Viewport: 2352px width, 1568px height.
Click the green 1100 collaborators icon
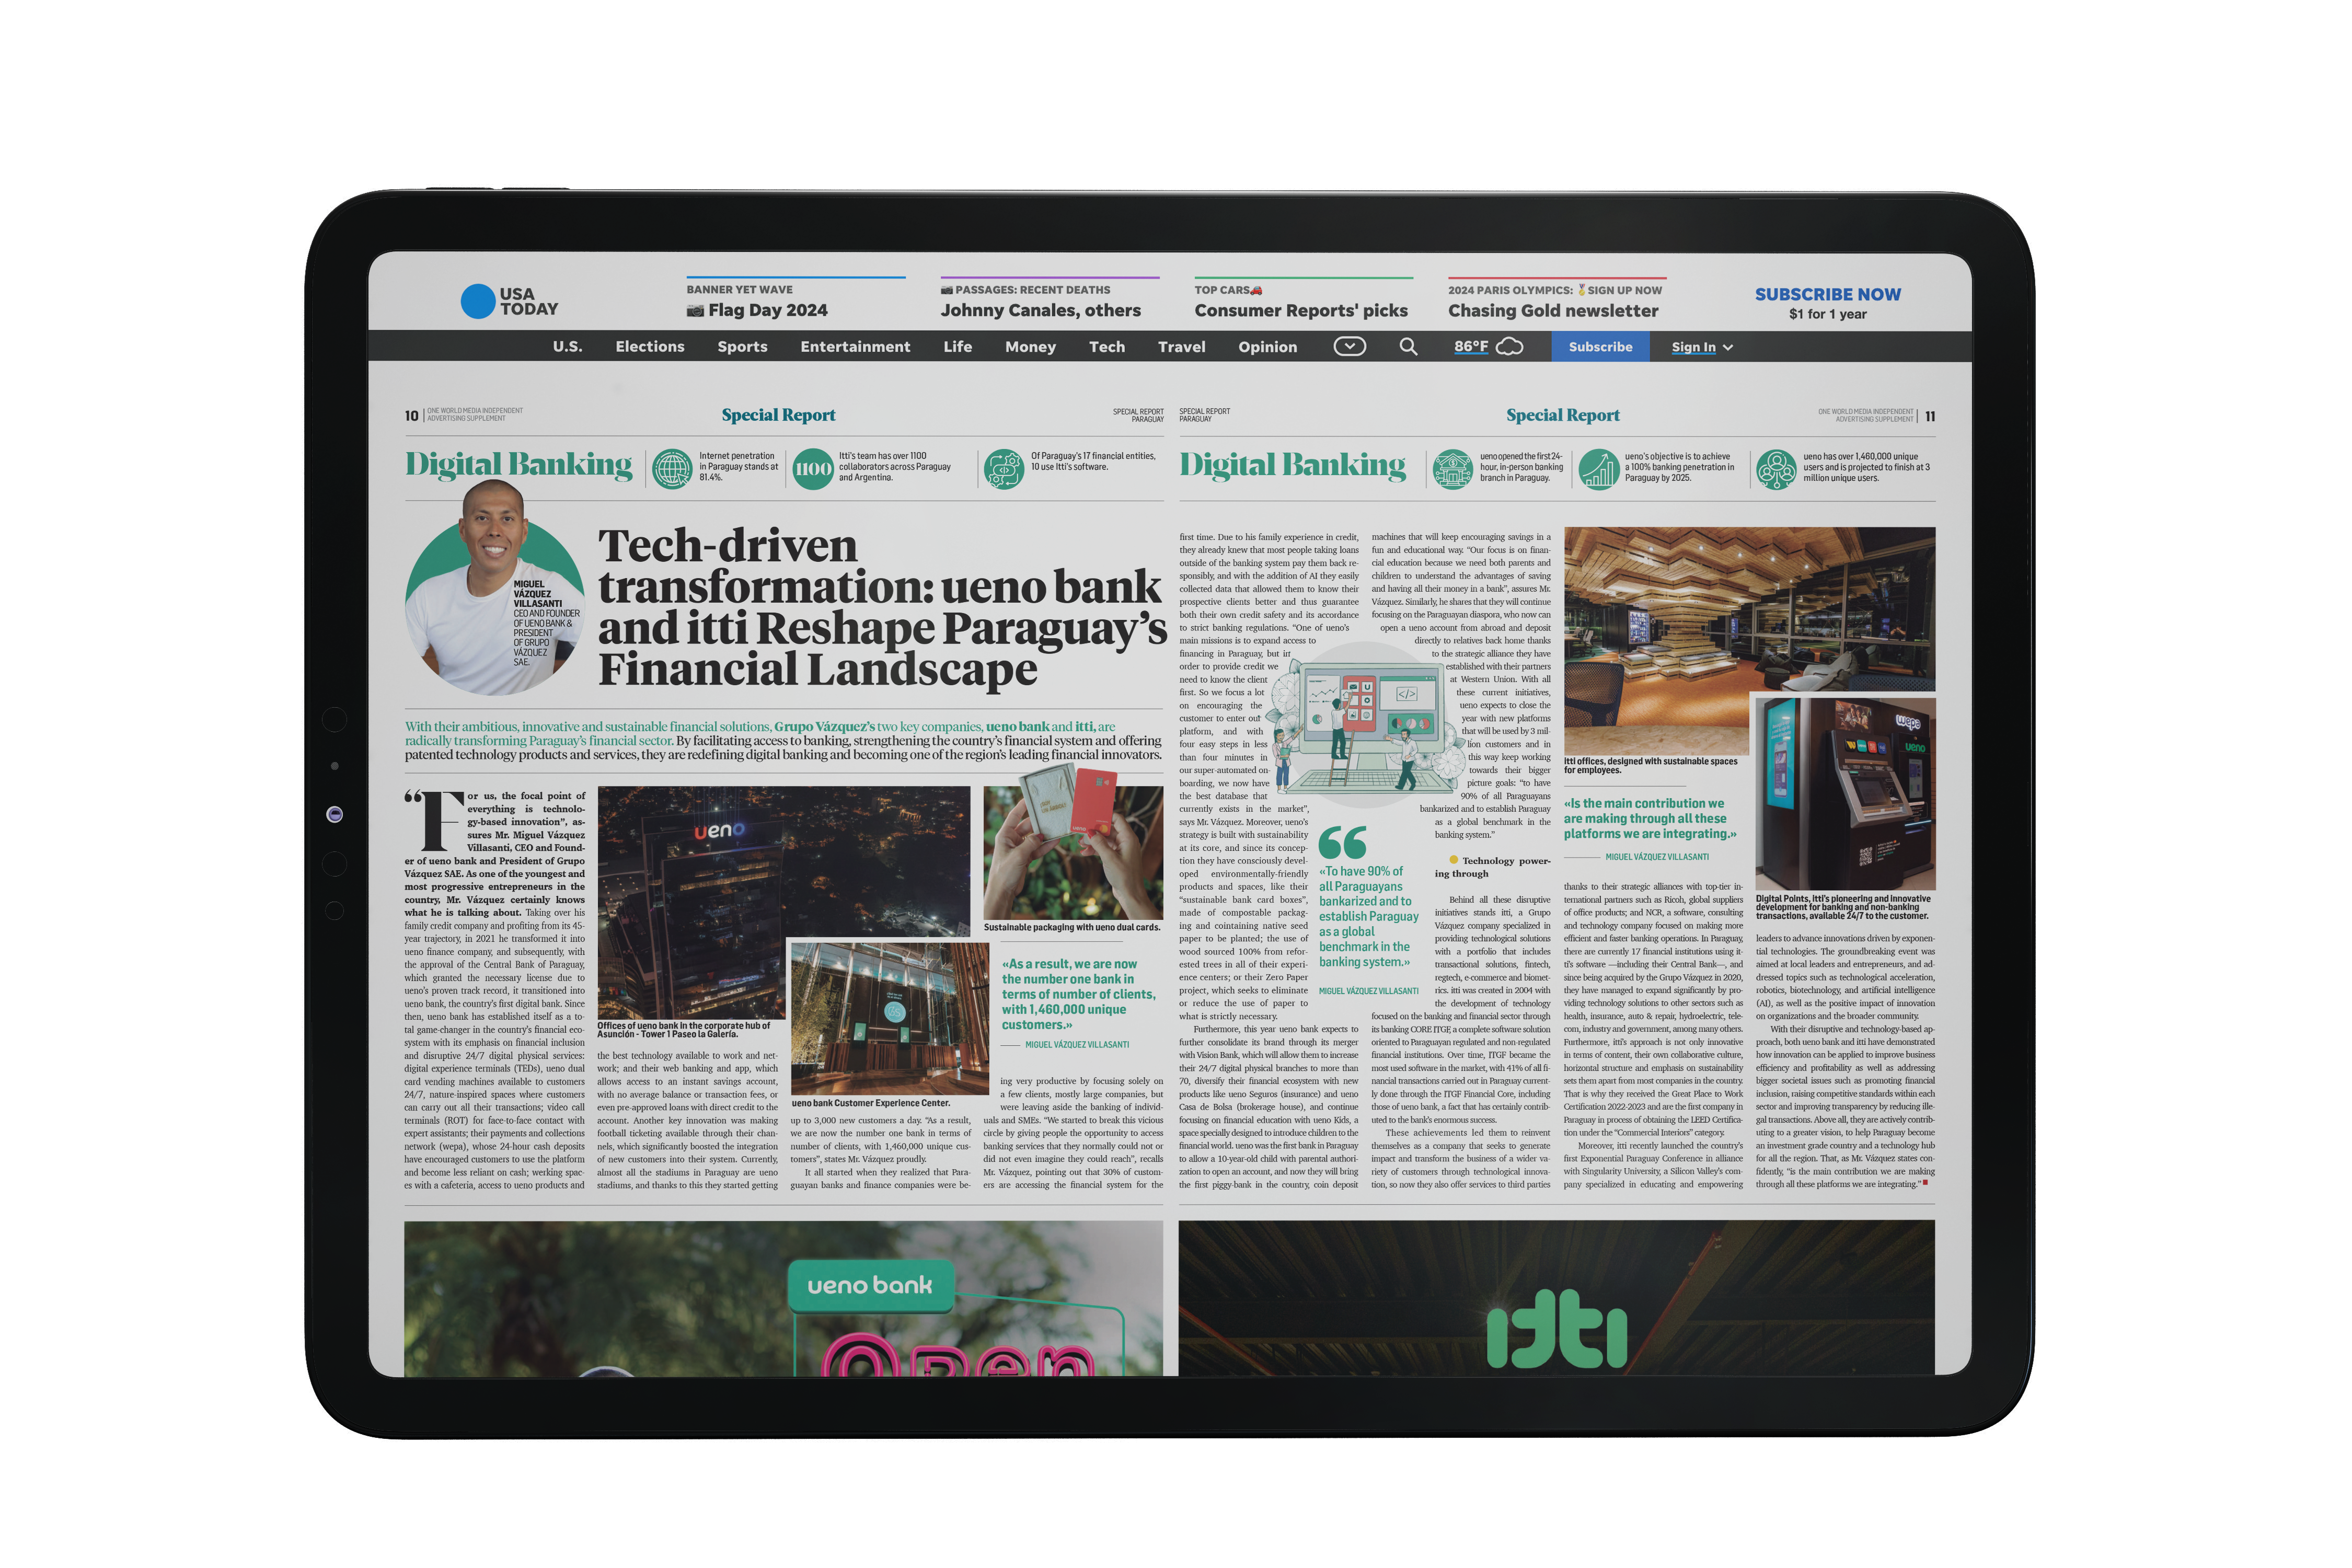pos(812,468)
